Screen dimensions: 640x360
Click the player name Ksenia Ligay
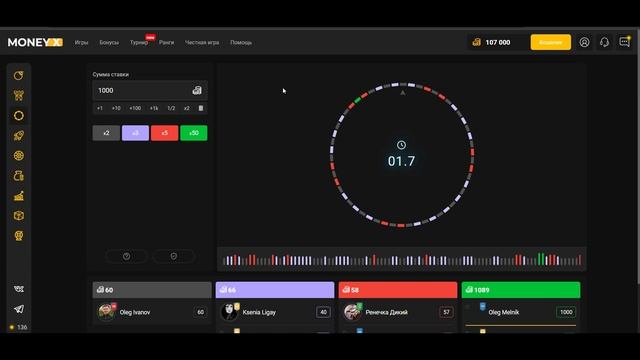pos(259,312)
